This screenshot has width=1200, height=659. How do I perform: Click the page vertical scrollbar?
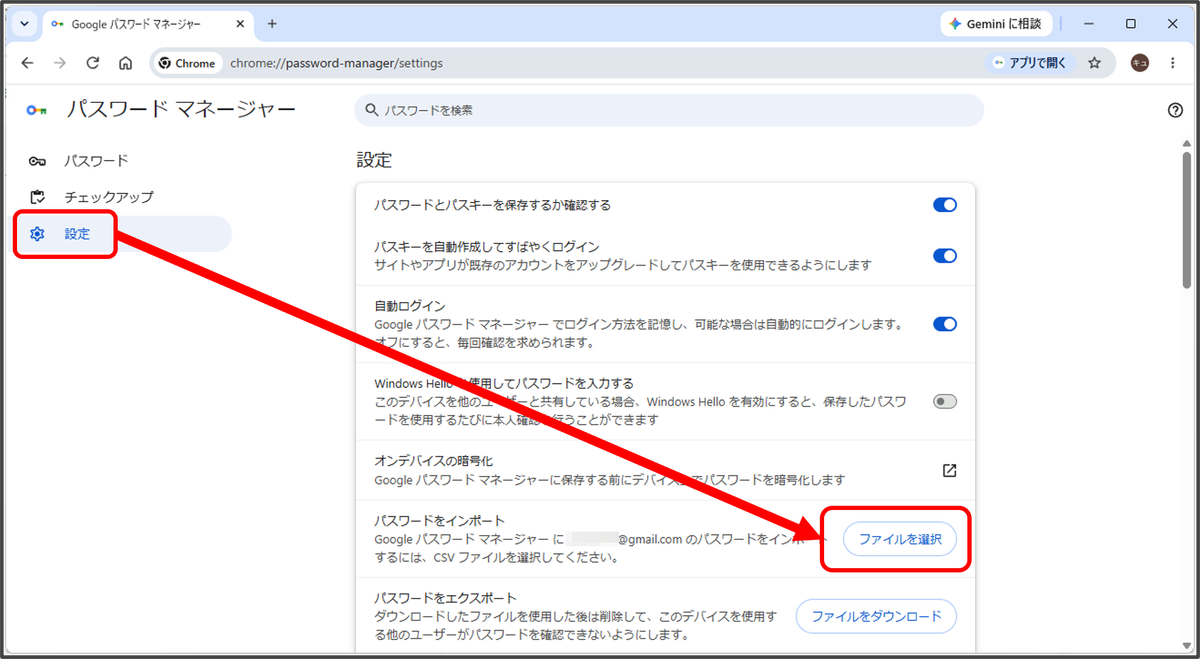(x=1187, y=220)
